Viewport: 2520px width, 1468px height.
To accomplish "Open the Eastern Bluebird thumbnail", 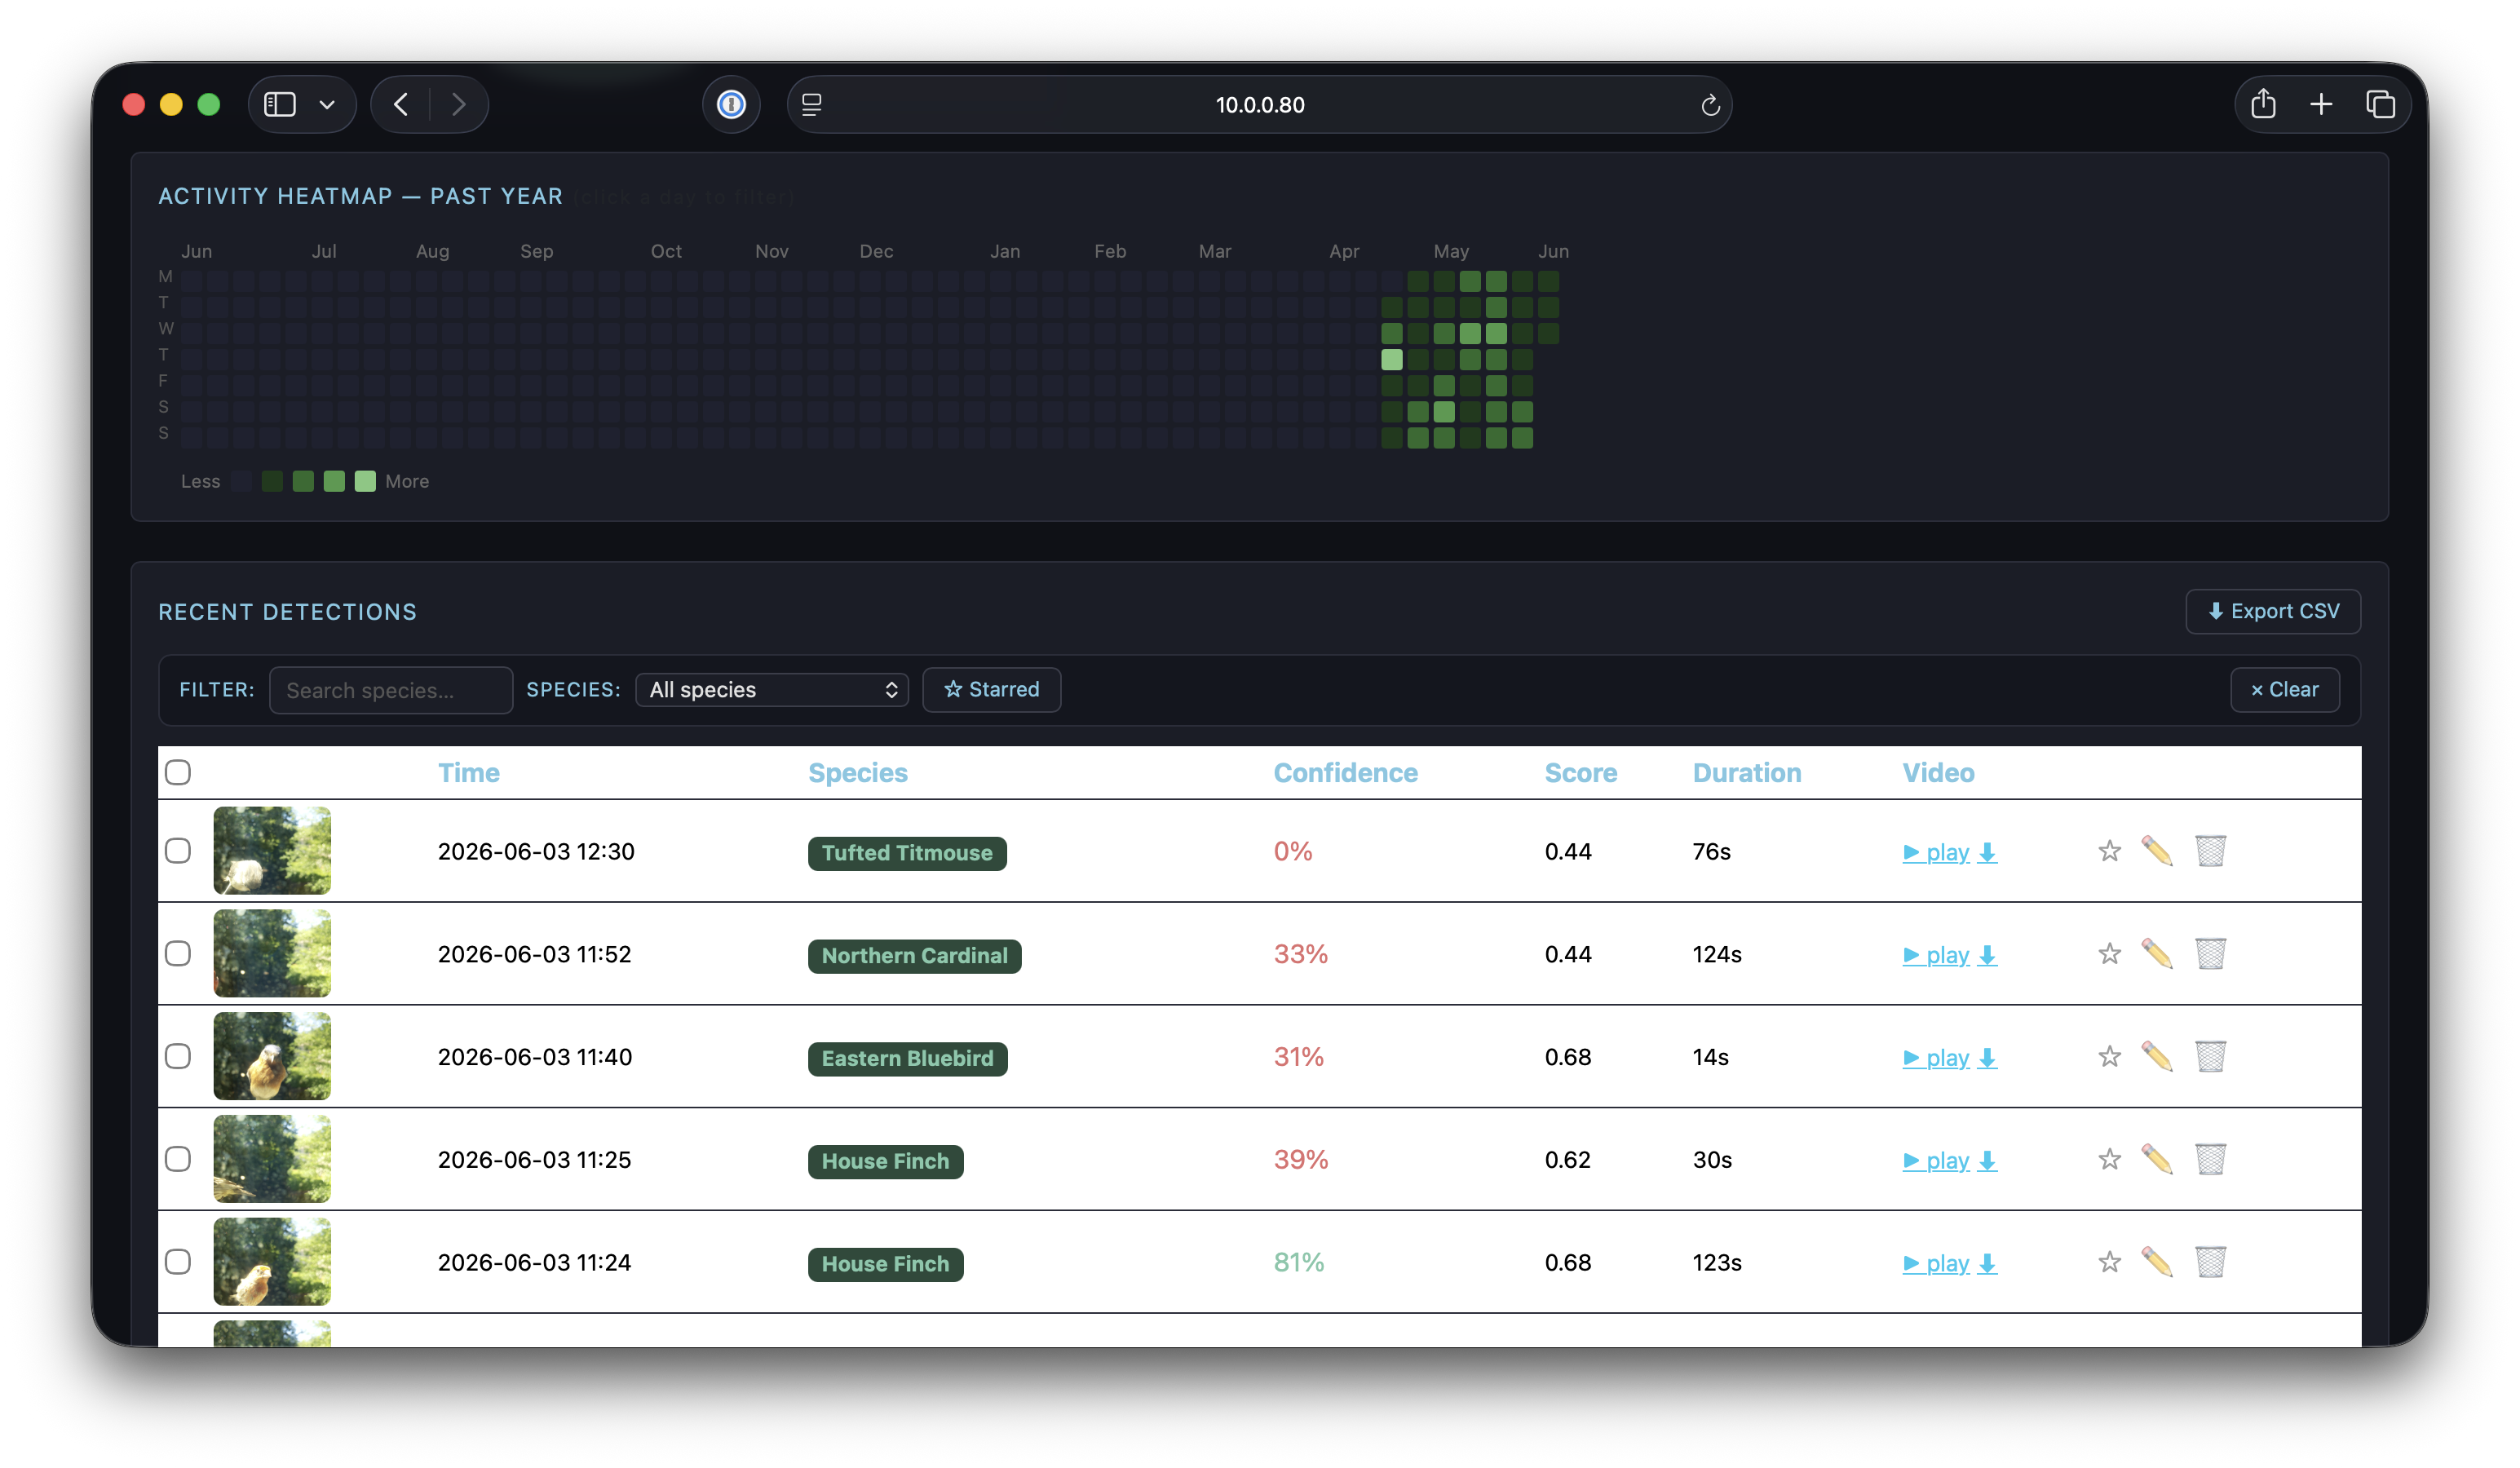I will coord(272,1057).
